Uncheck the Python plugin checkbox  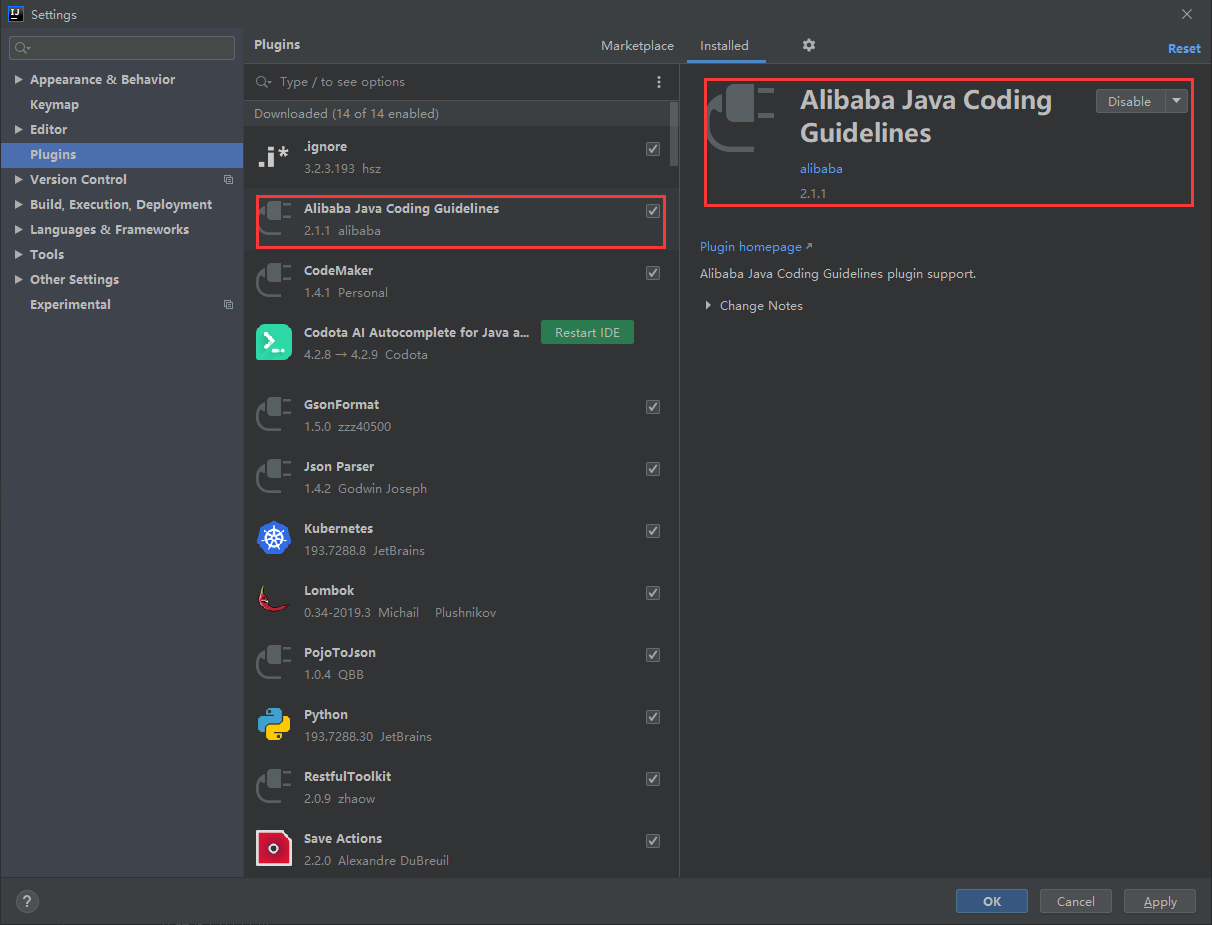tap(653, 717)
